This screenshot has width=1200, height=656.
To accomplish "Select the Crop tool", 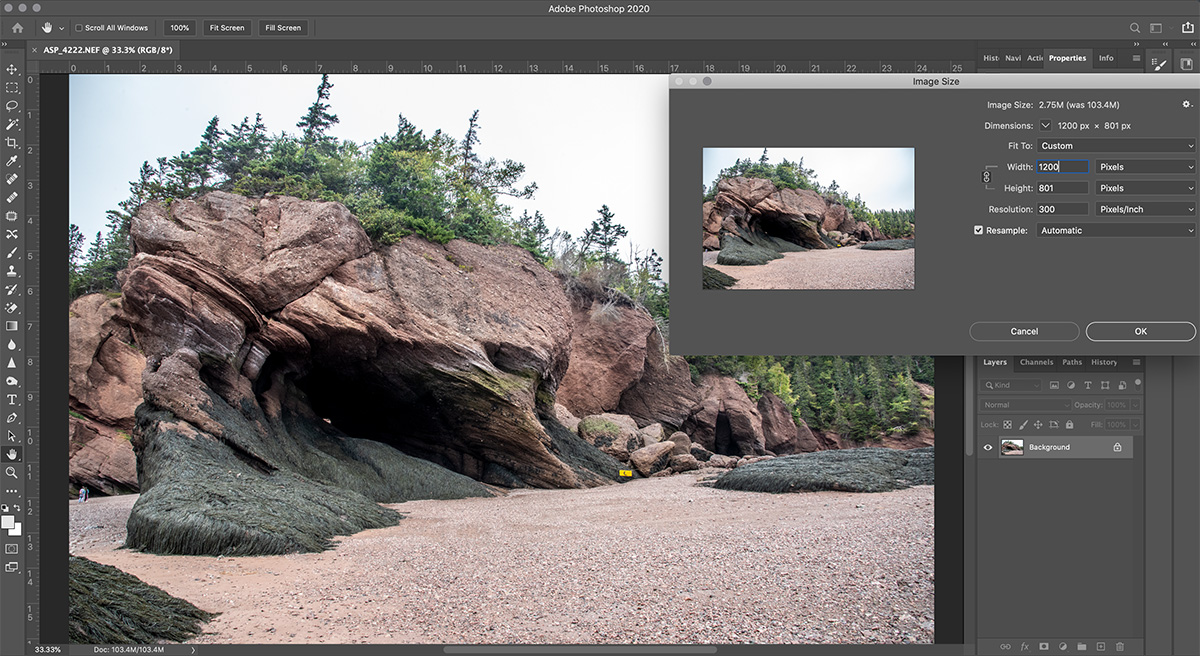I will pyautogui.click(x=12, y=143).
